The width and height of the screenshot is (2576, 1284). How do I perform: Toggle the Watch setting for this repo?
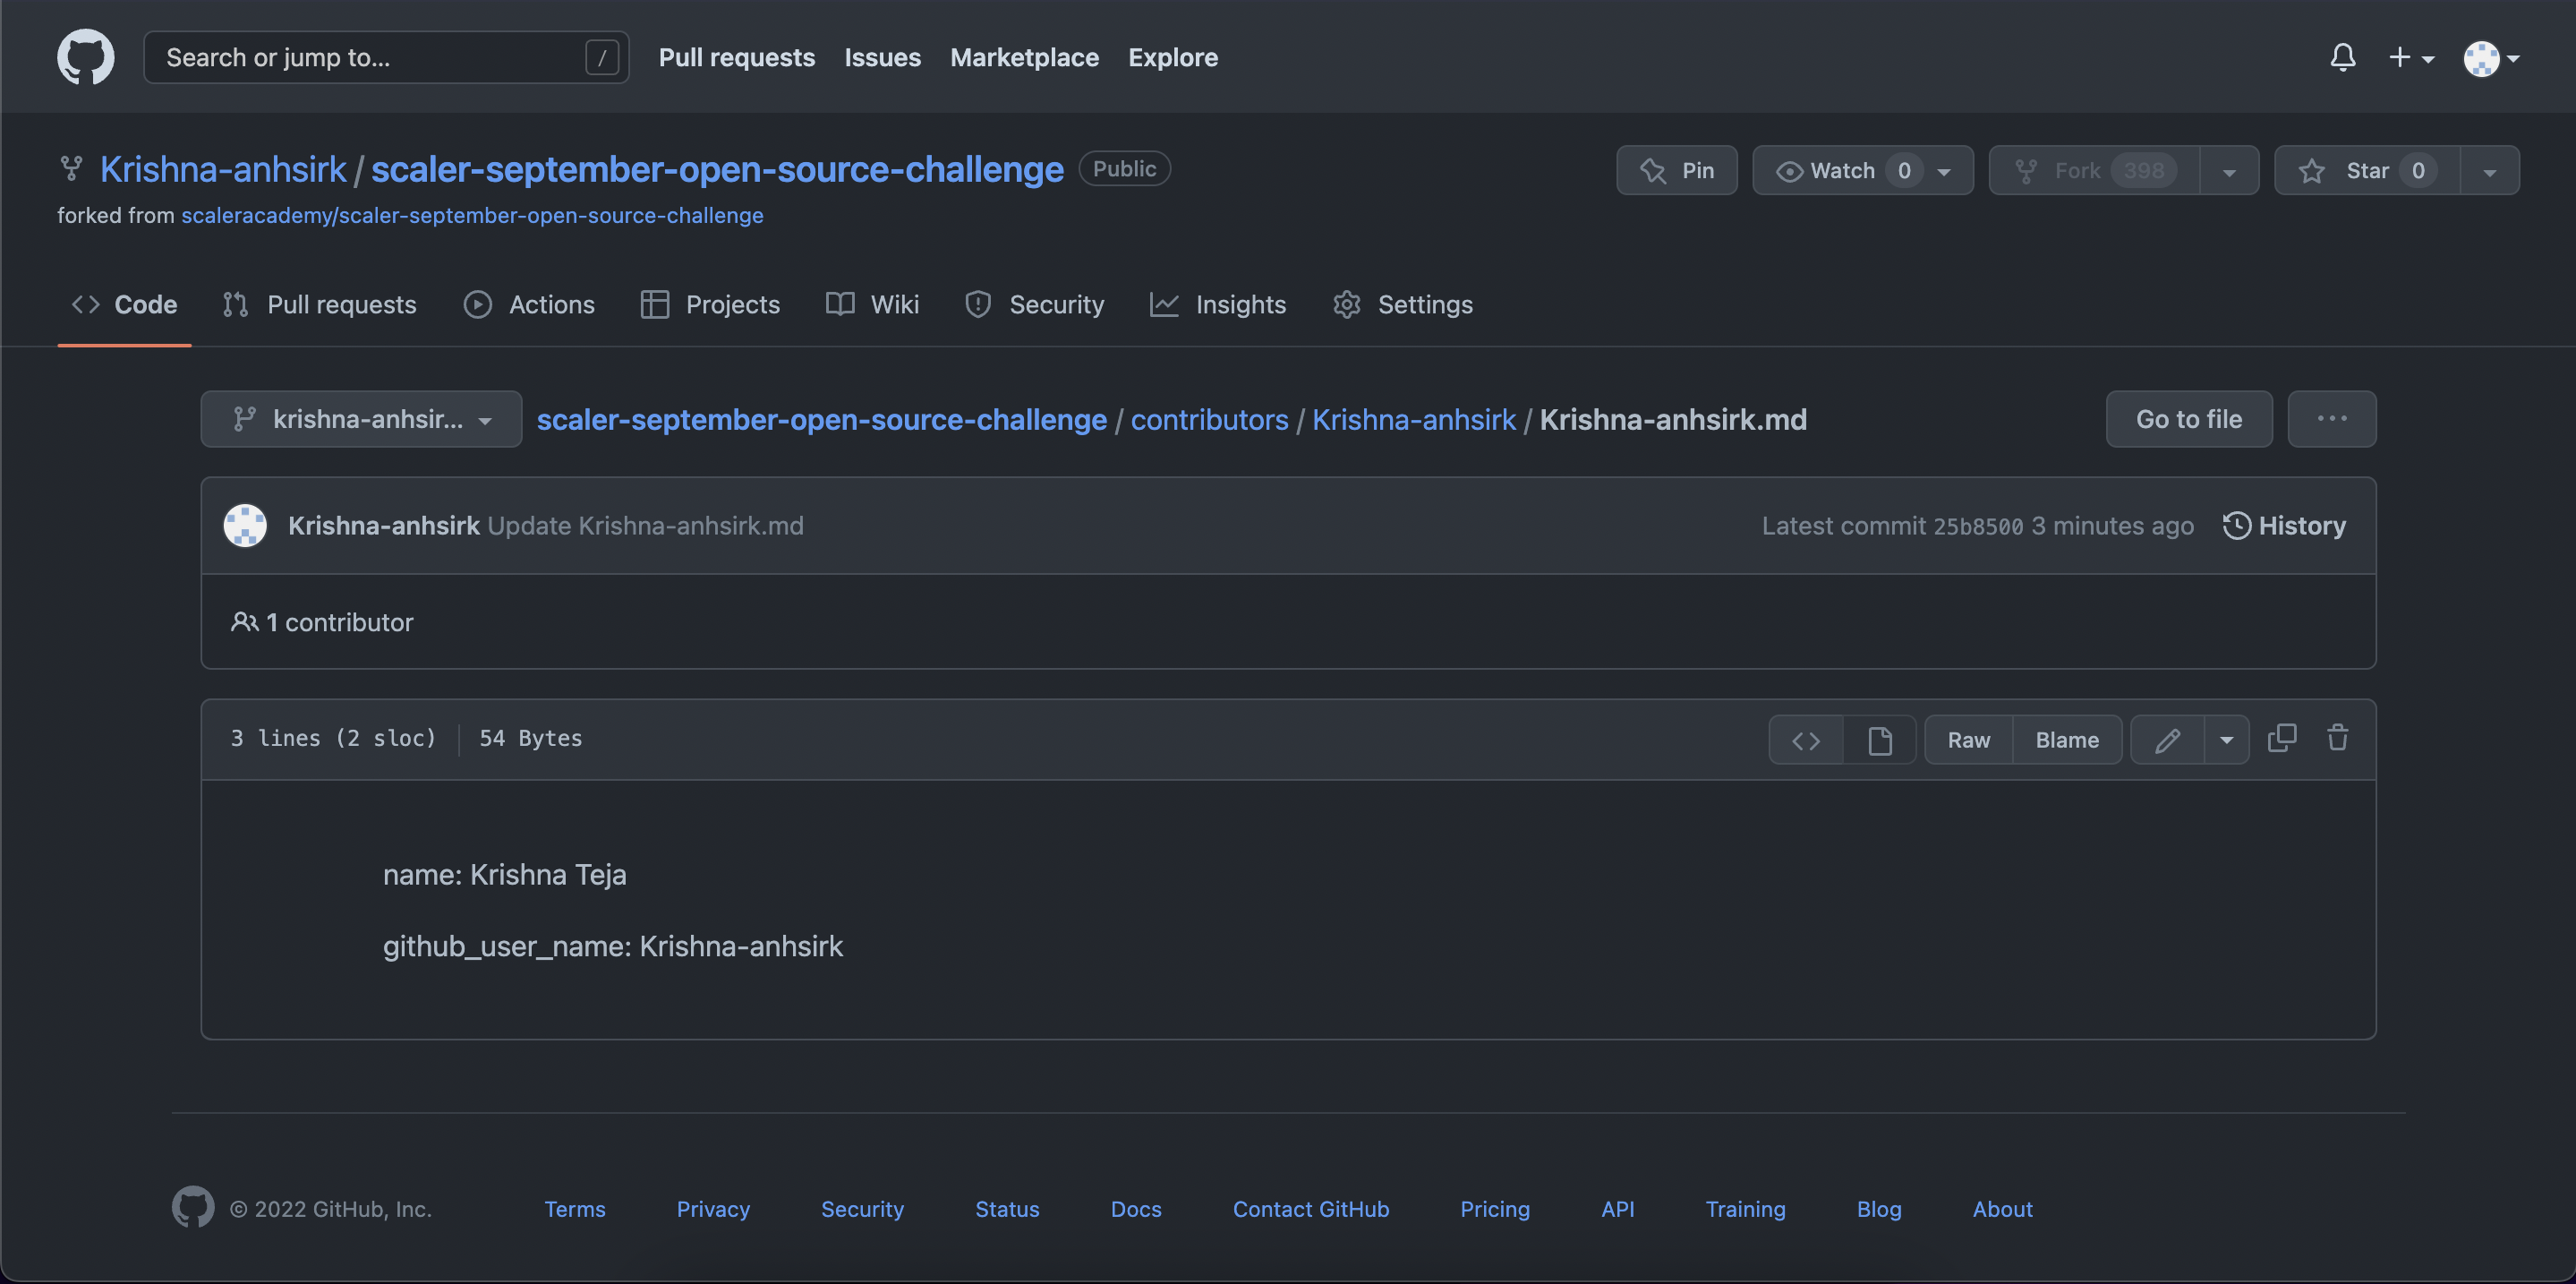pyautogui.click(x=1845, y=170)
